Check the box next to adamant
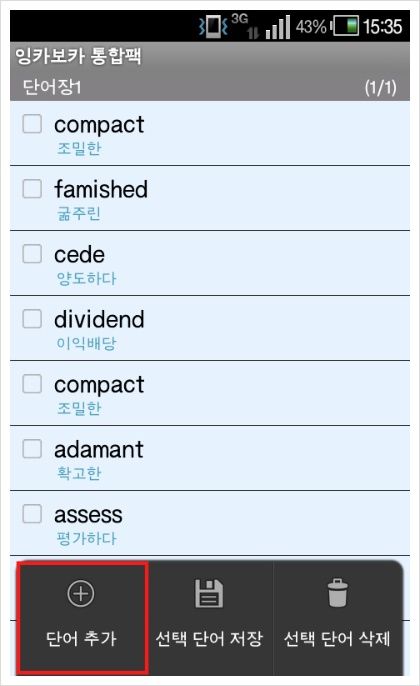The image size is (420, 686). tap(32, 448)
